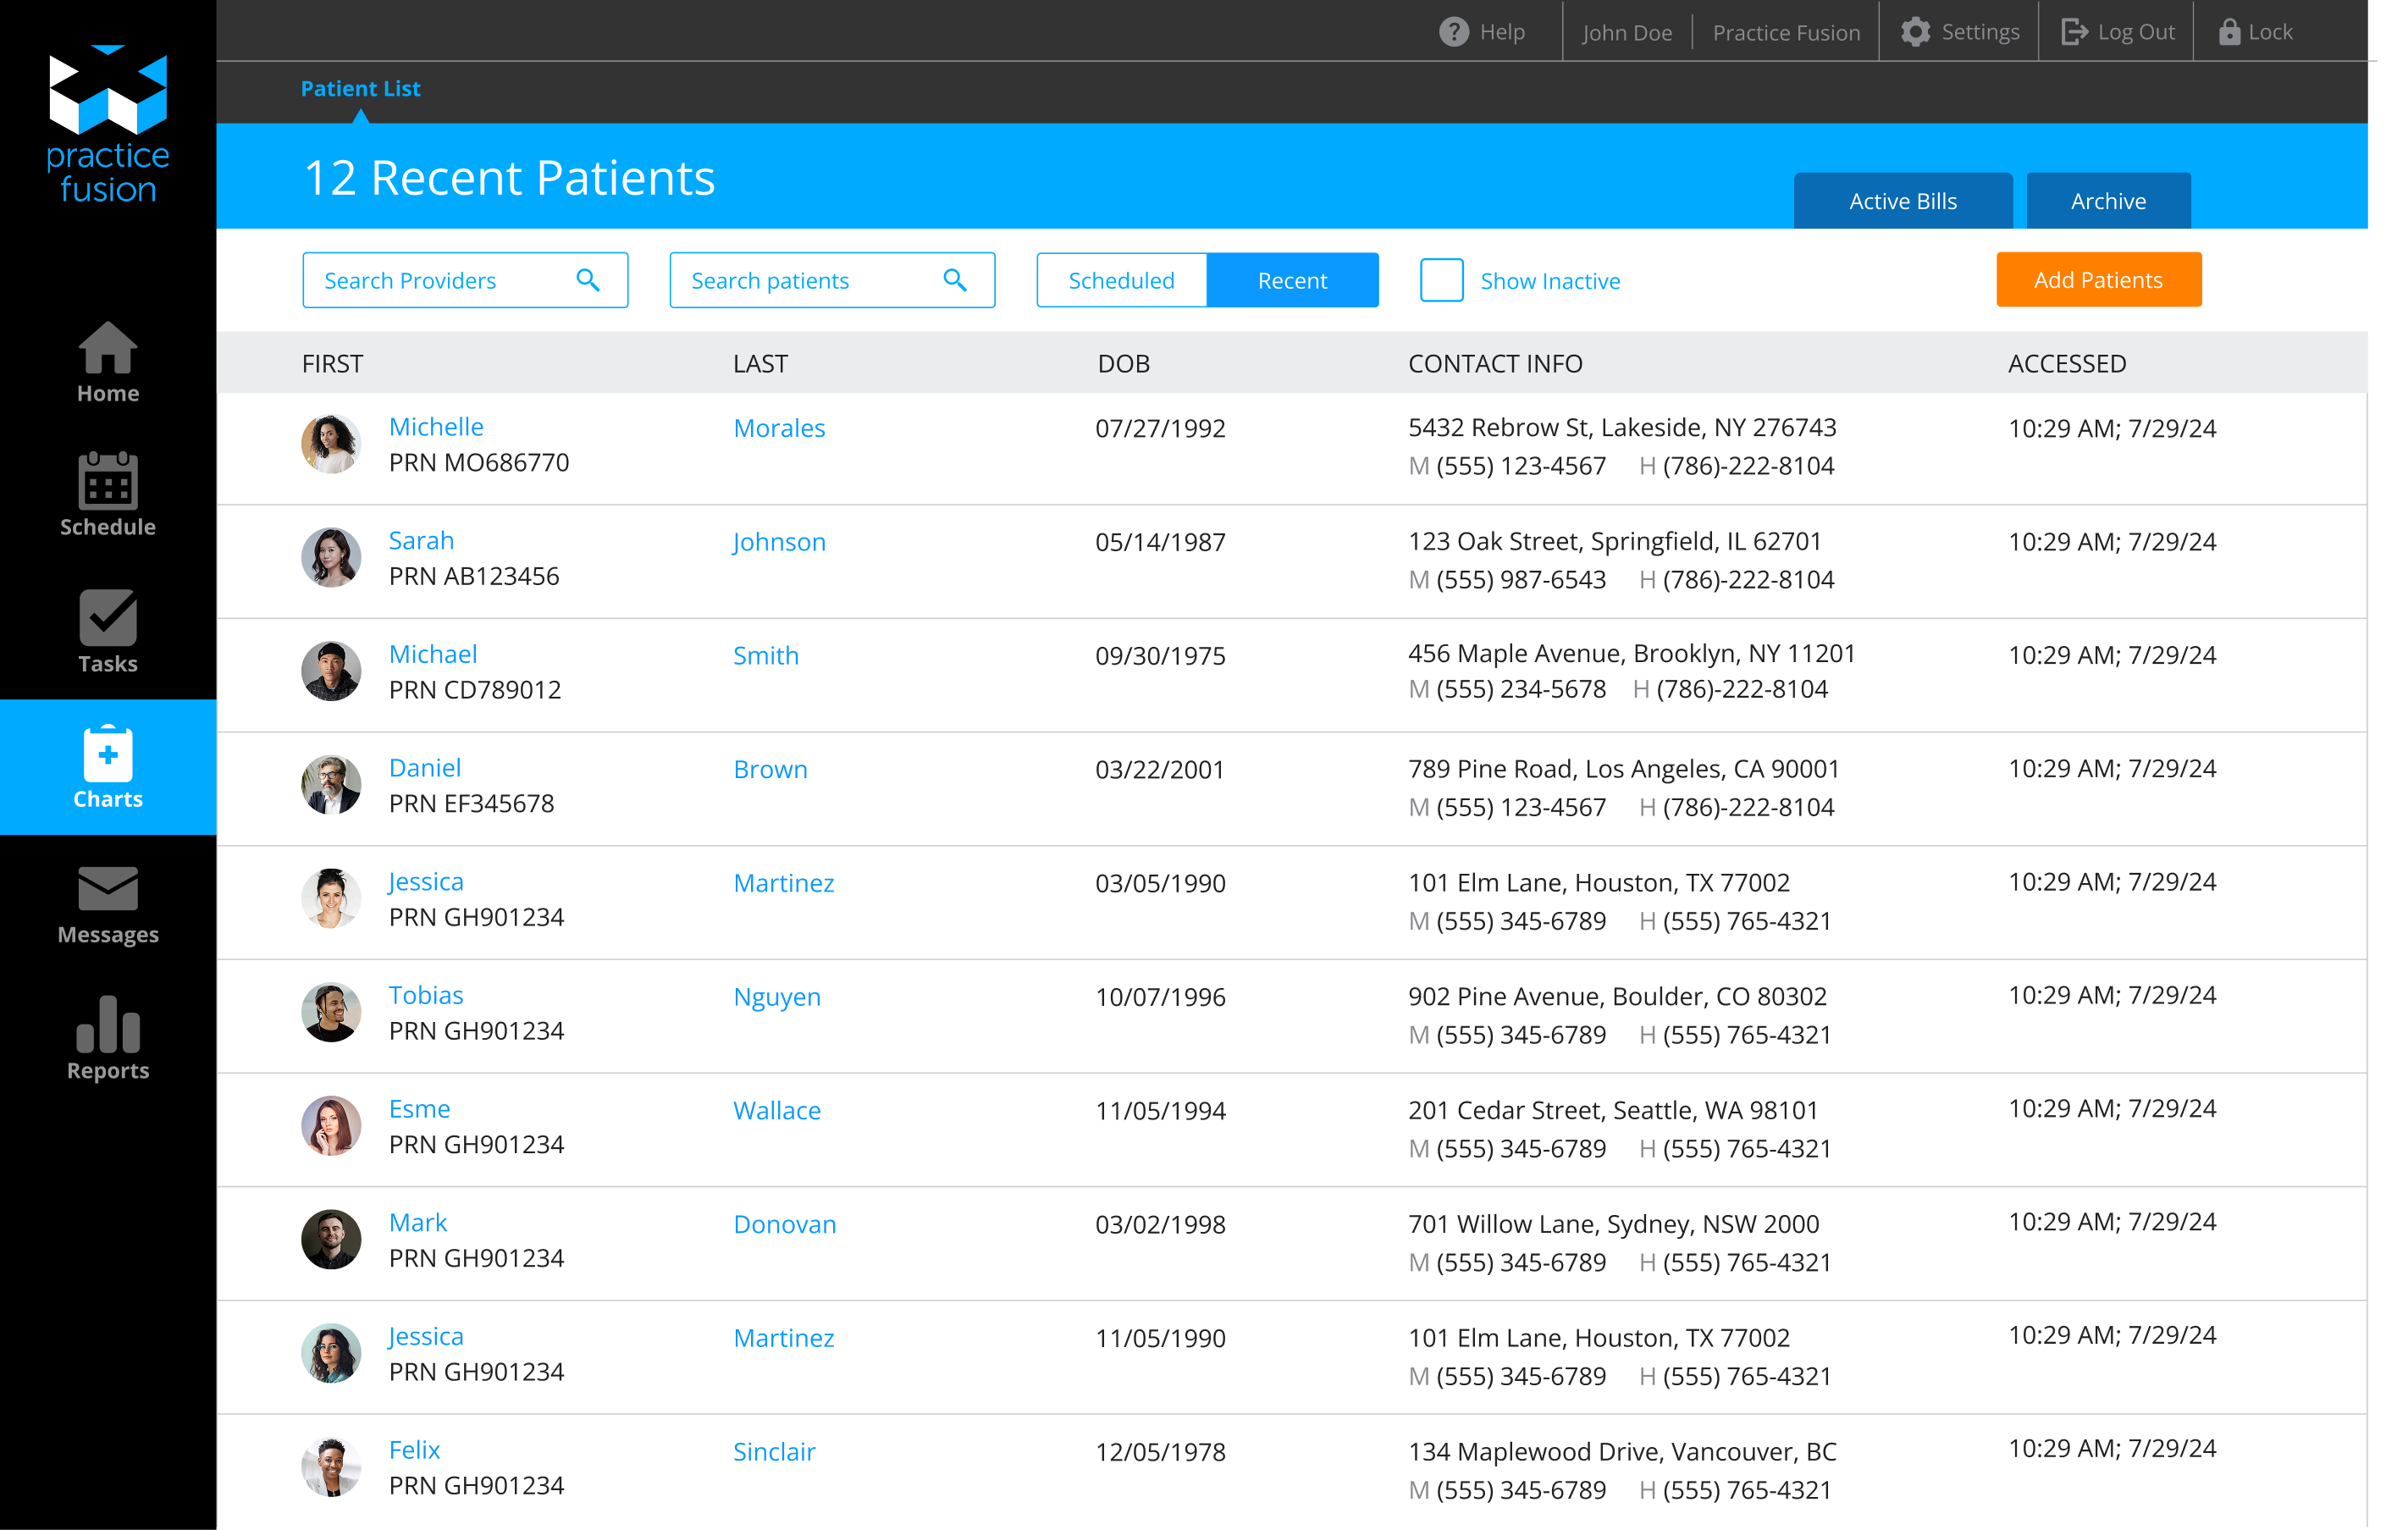
Task: Open the Home sidebar icon
Action: coord(108,348)
